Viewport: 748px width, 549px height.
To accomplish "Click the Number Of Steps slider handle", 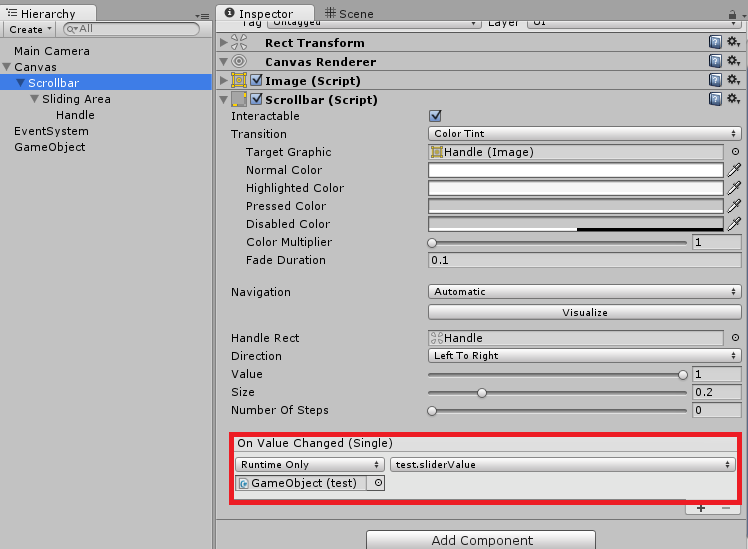I will pos(432,411).
